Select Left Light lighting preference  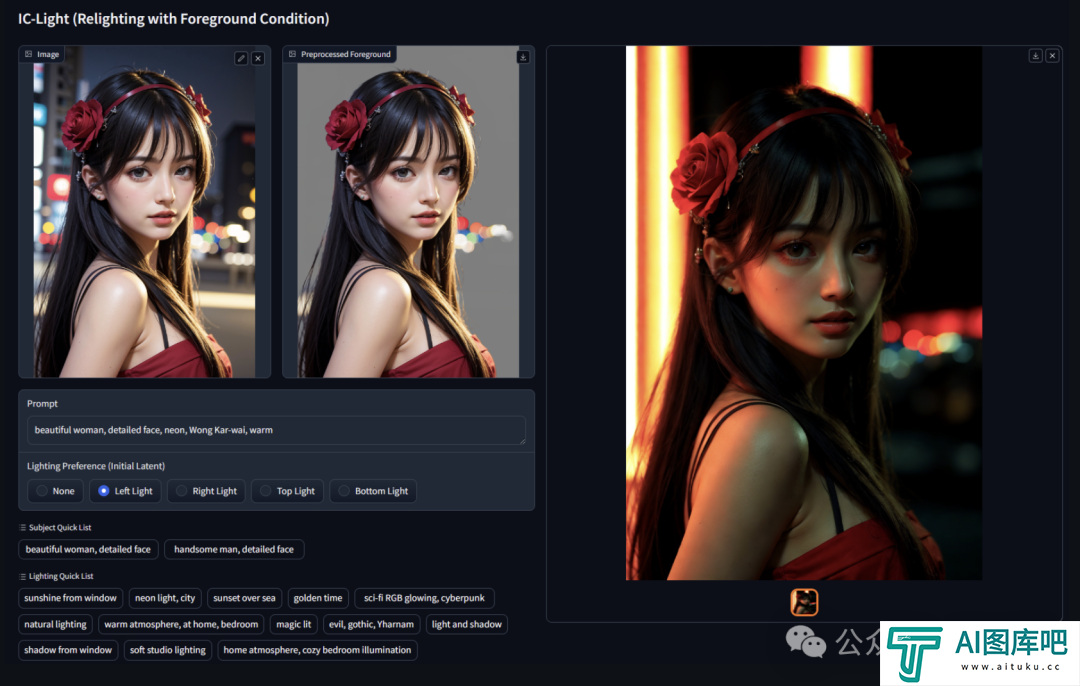125,491
